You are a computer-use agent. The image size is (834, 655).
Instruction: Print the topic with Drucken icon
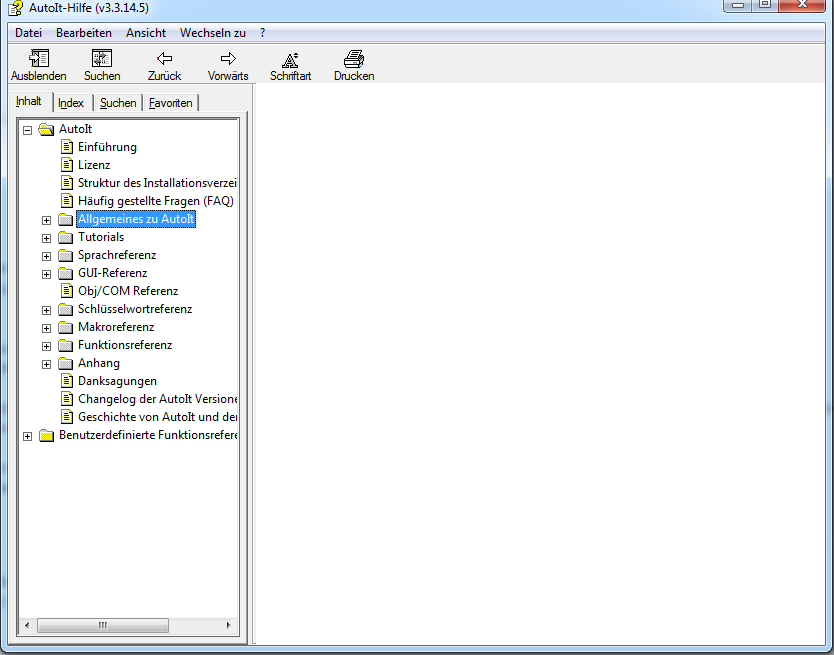[354, 59]
